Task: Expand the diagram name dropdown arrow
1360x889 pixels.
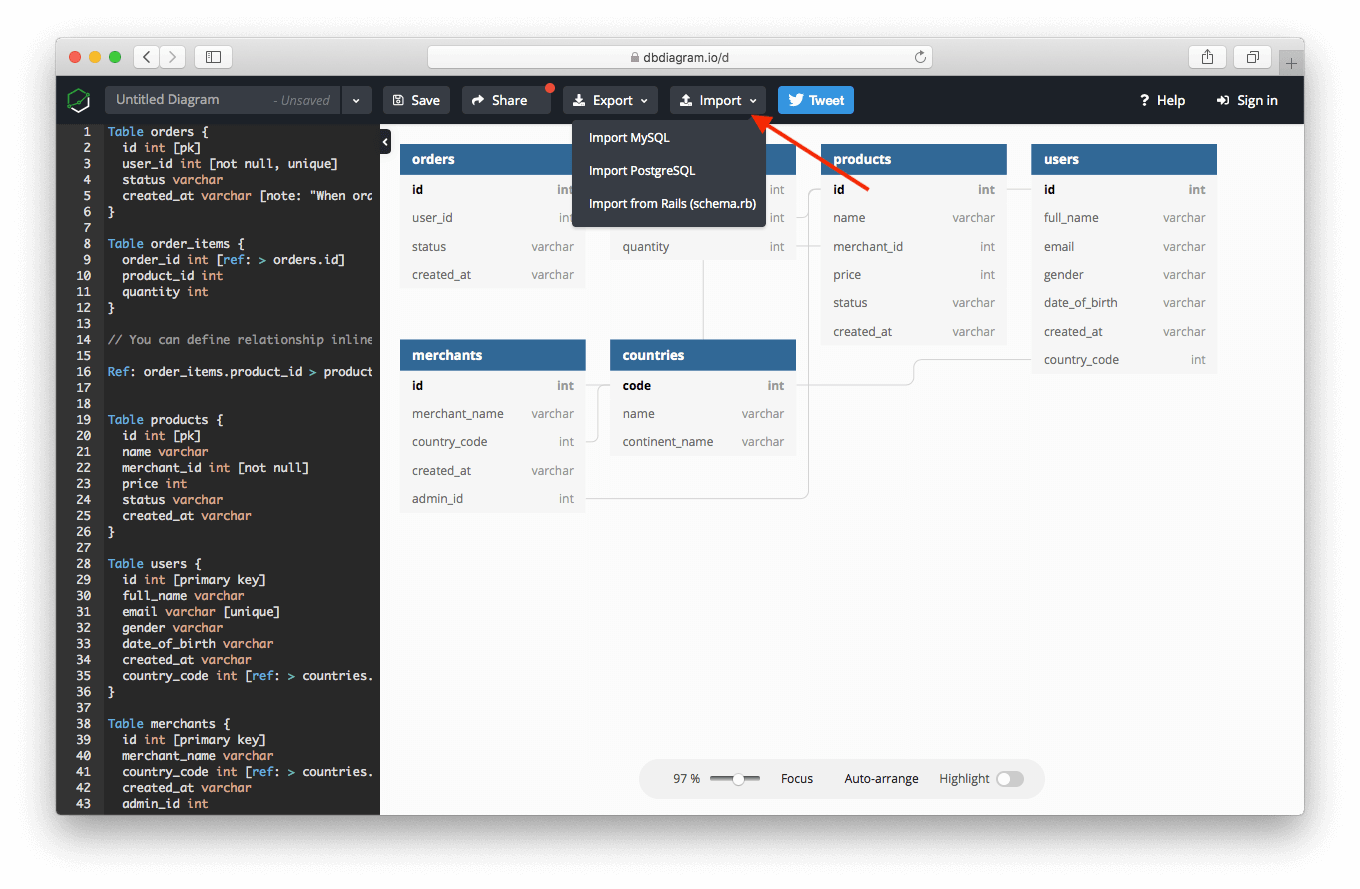Action: pos(356,100)
